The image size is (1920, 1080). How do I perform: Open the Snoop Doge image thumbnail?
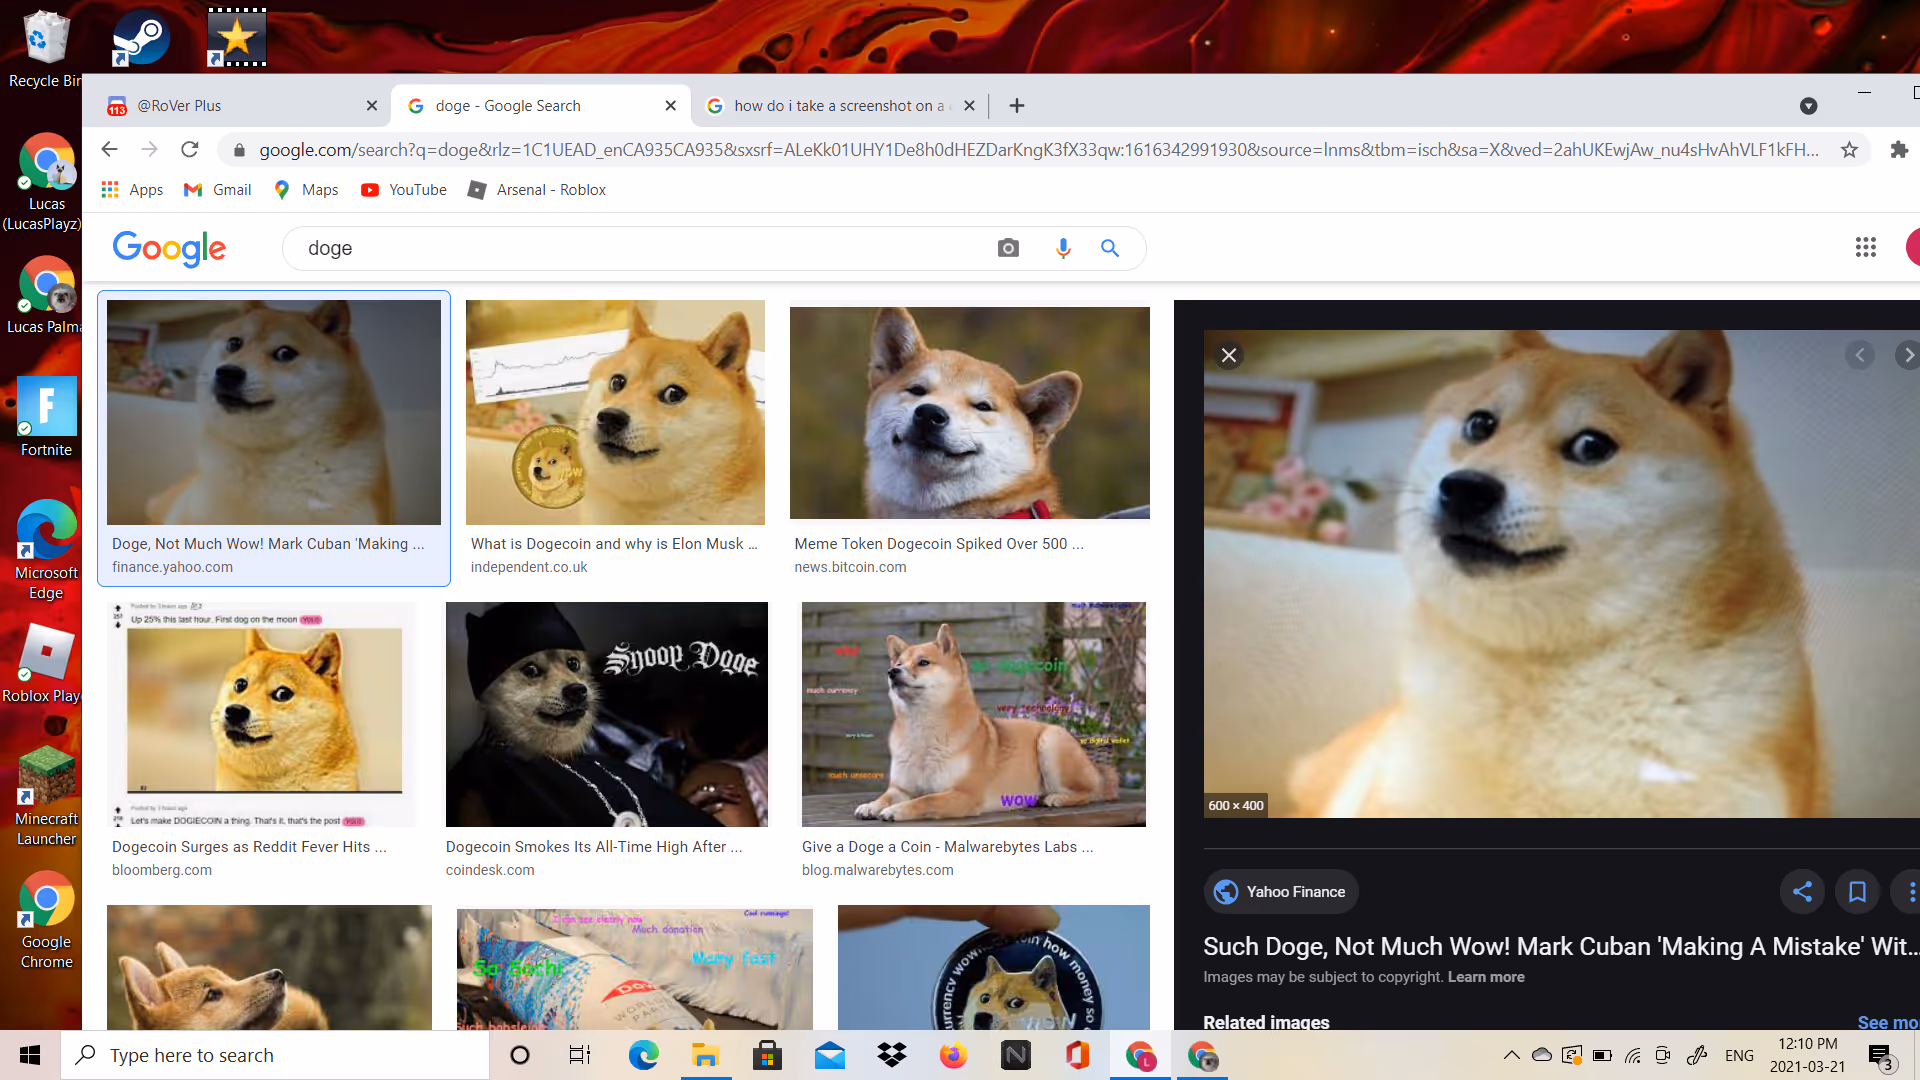point(607,714)
